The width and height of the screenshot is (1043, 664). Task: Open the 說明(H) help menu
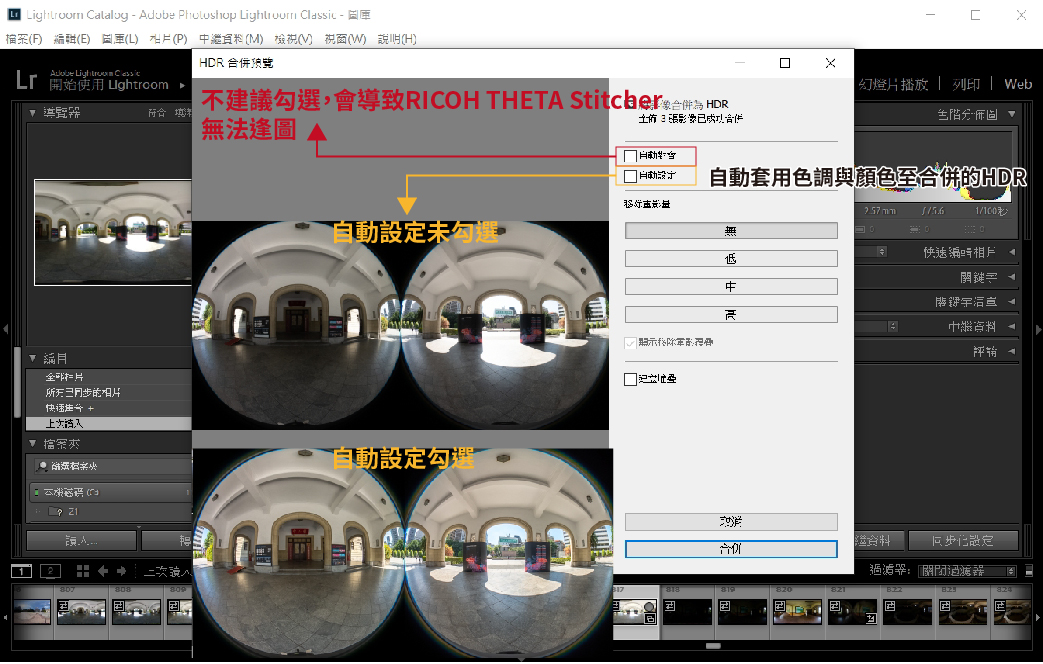coord(397,39)
